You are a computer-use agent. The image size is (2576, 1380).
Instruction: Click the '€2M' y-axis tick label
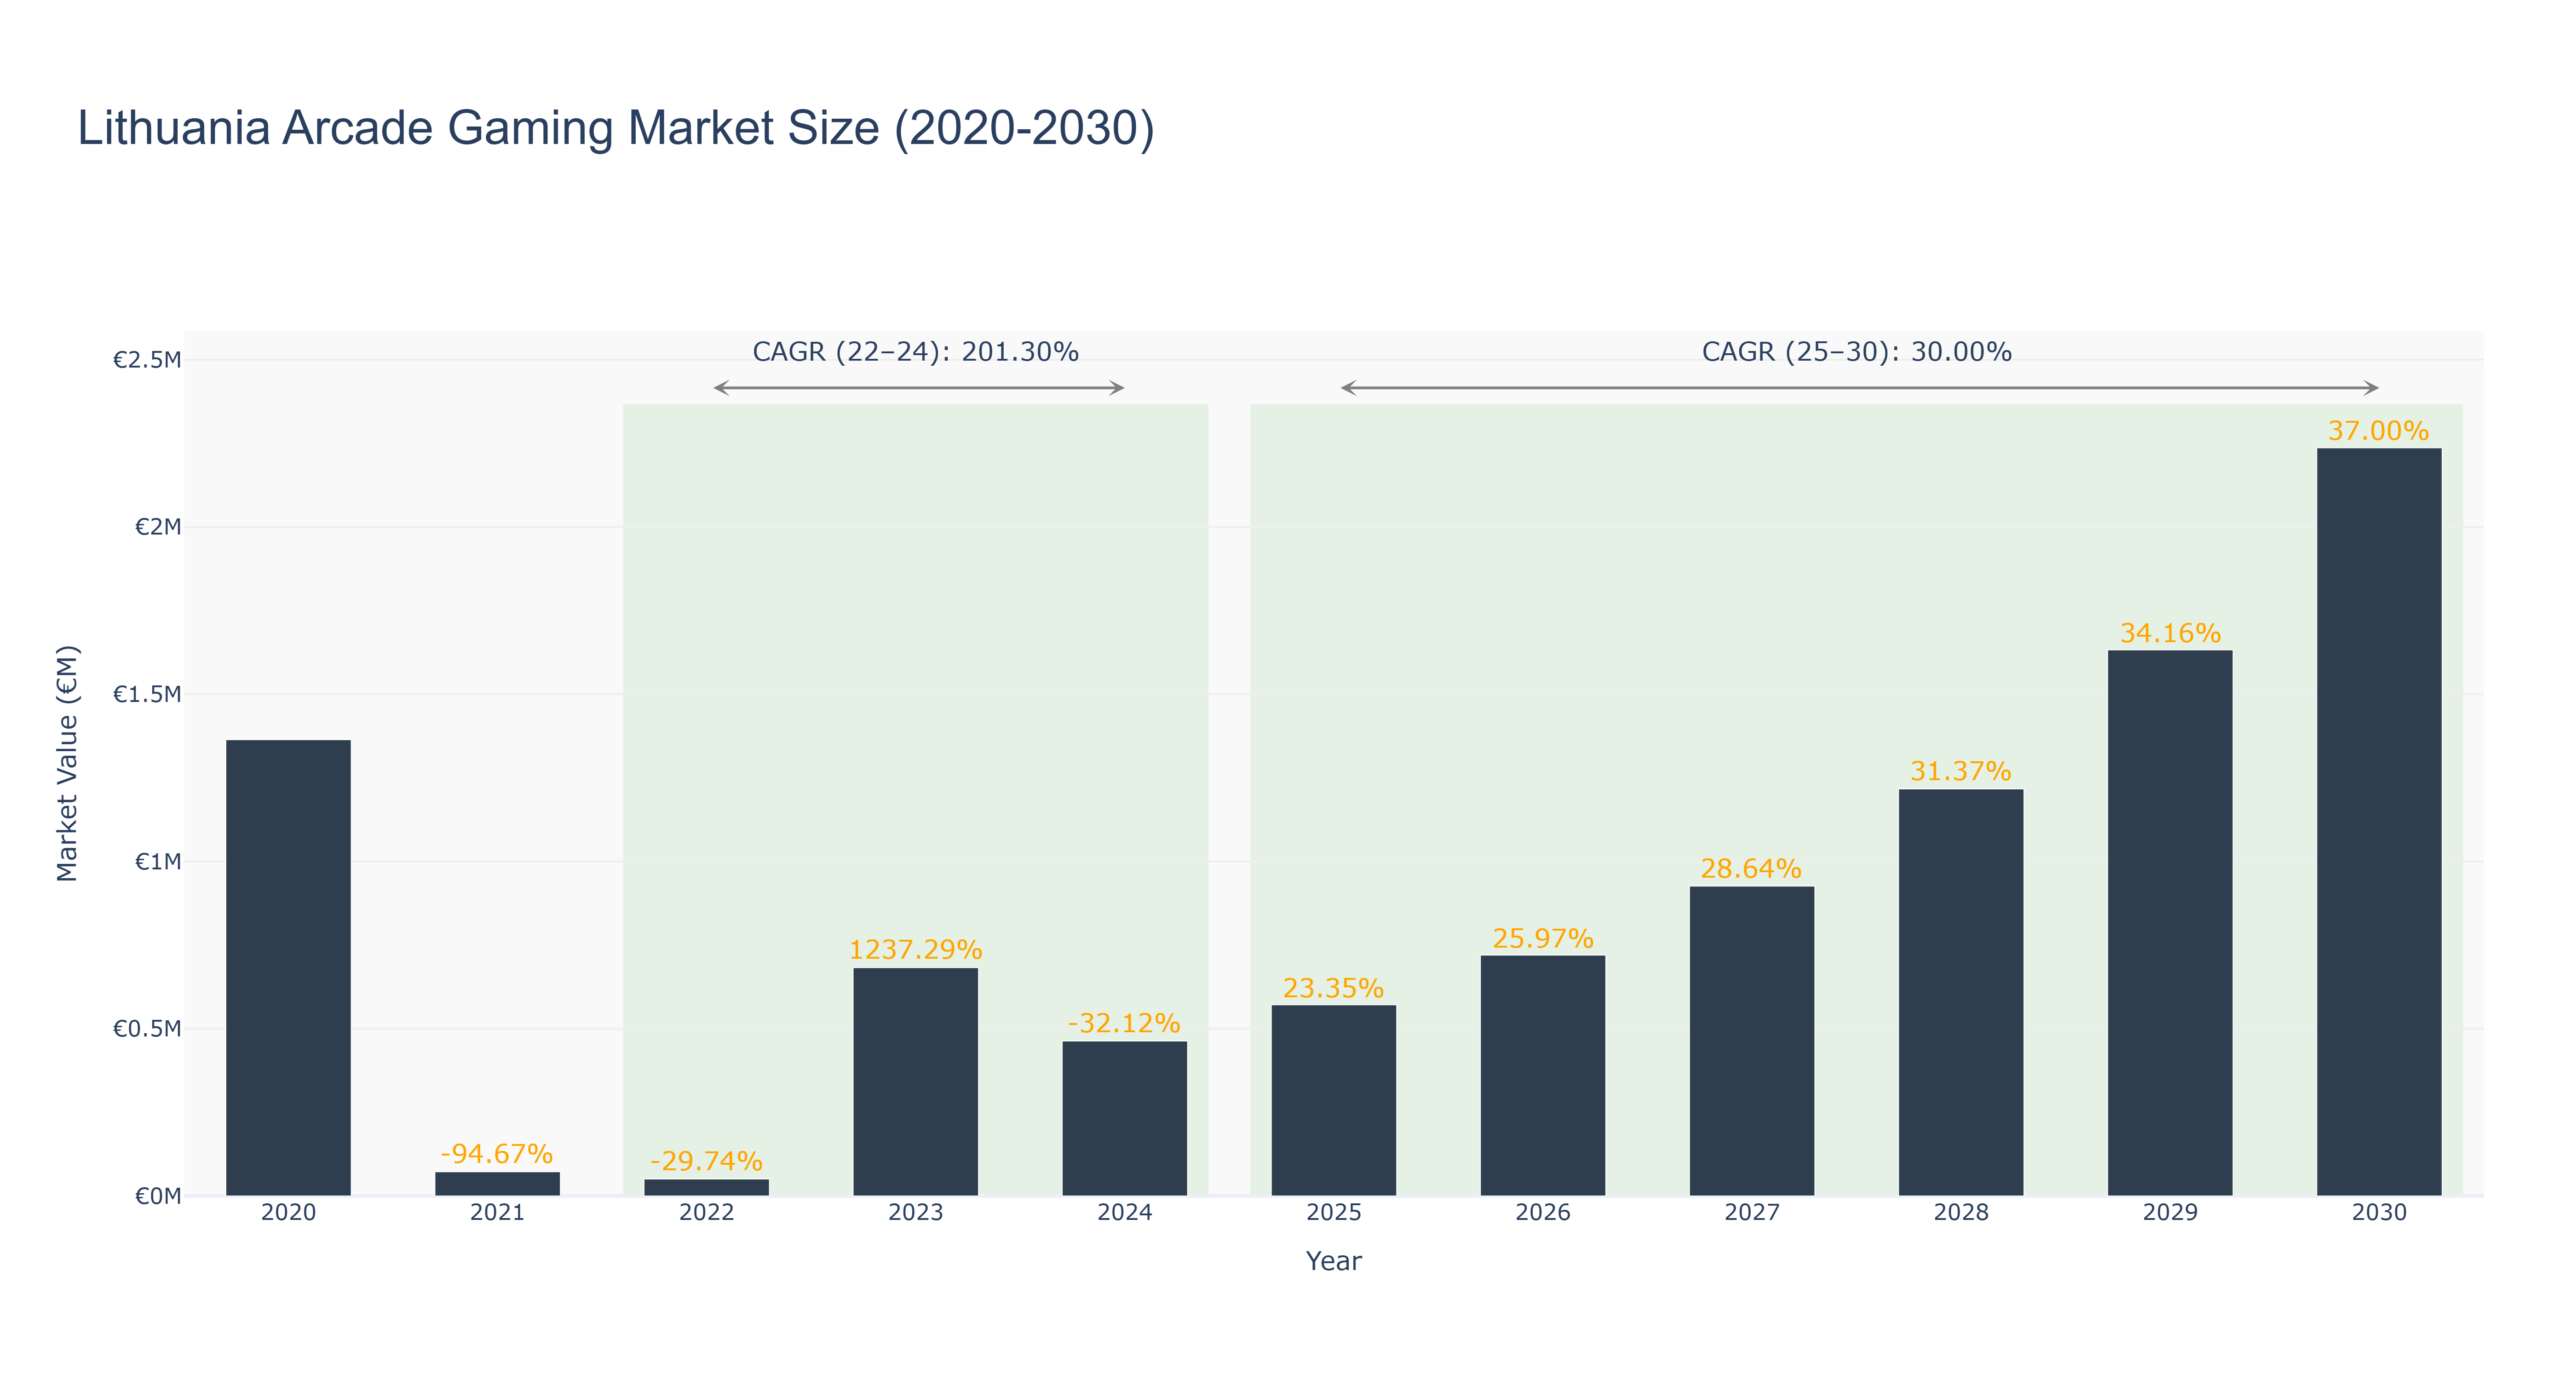point(158,527)
